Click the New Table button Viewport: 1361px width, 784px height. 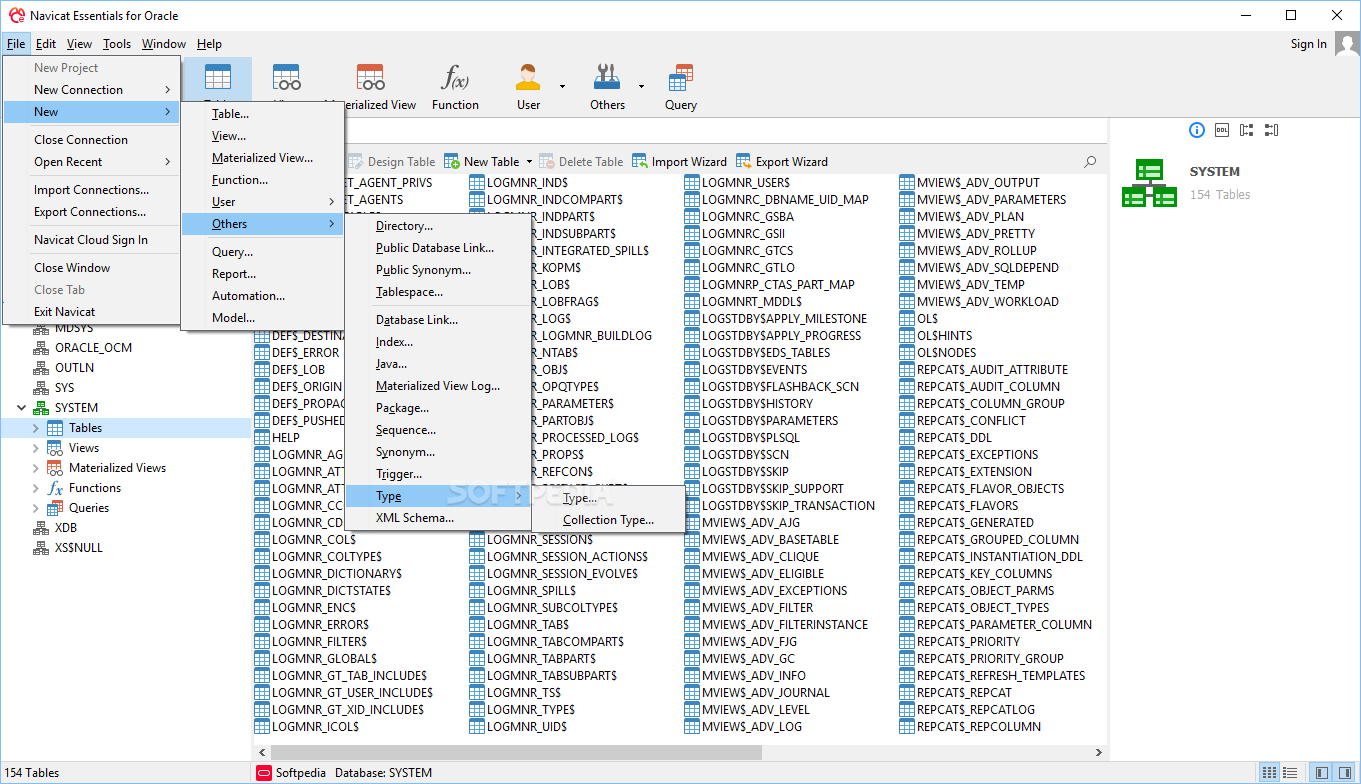point(482,161)
